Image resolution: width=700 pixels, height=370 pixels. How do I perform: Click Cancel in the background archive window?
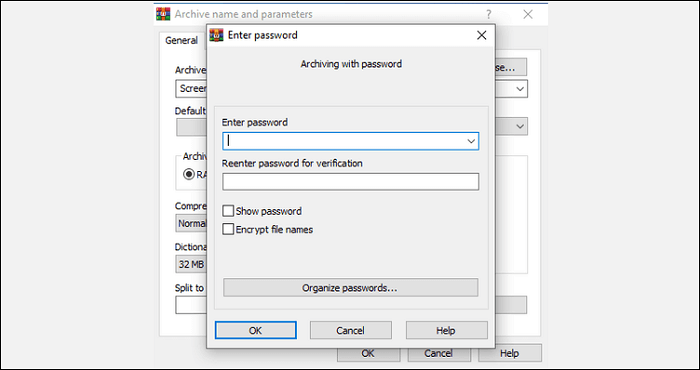(x=438, y=353)
